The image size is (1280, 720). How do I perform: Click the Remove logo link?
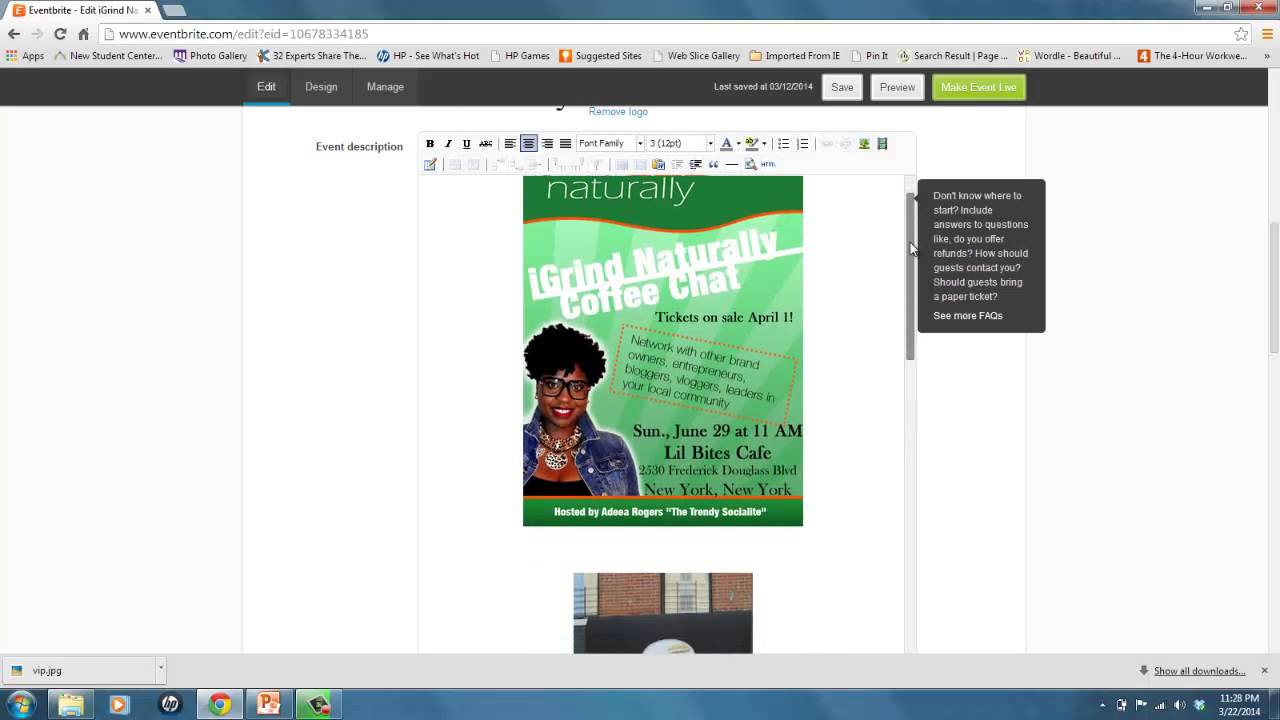(x=618, y=112)
